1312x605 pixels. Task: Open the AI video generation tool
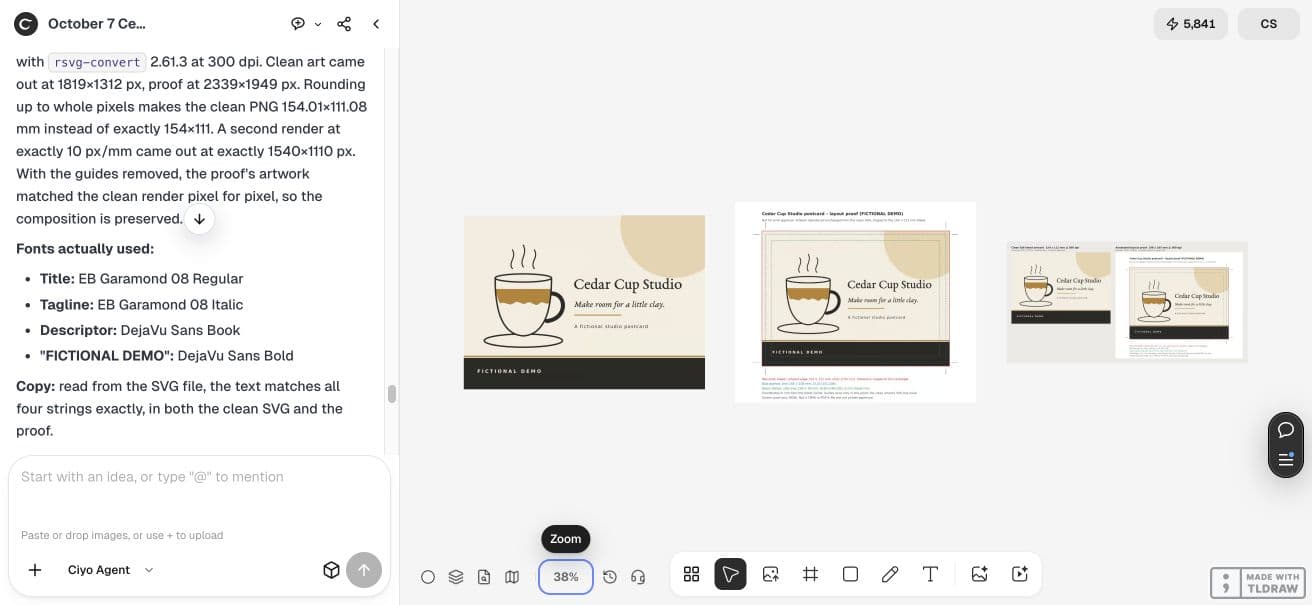click(1020, 574)
